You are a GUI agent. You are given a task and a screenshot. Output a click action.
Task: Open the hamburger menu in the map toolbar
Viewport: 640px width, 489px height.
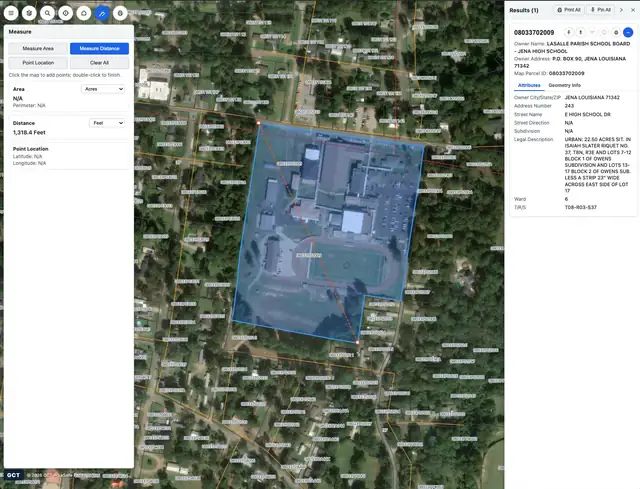tap(11, 13)
